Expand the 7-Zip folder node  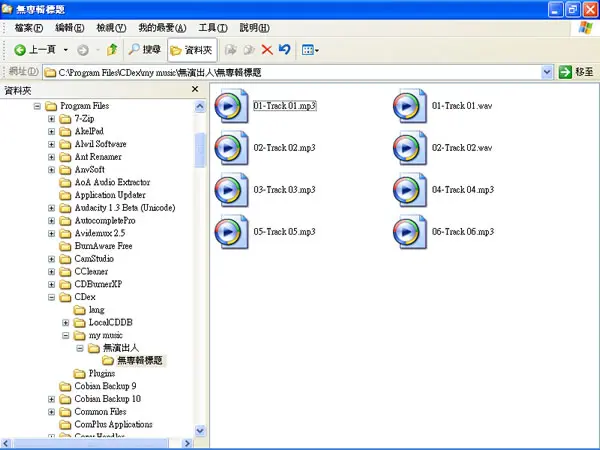point(51,119)
